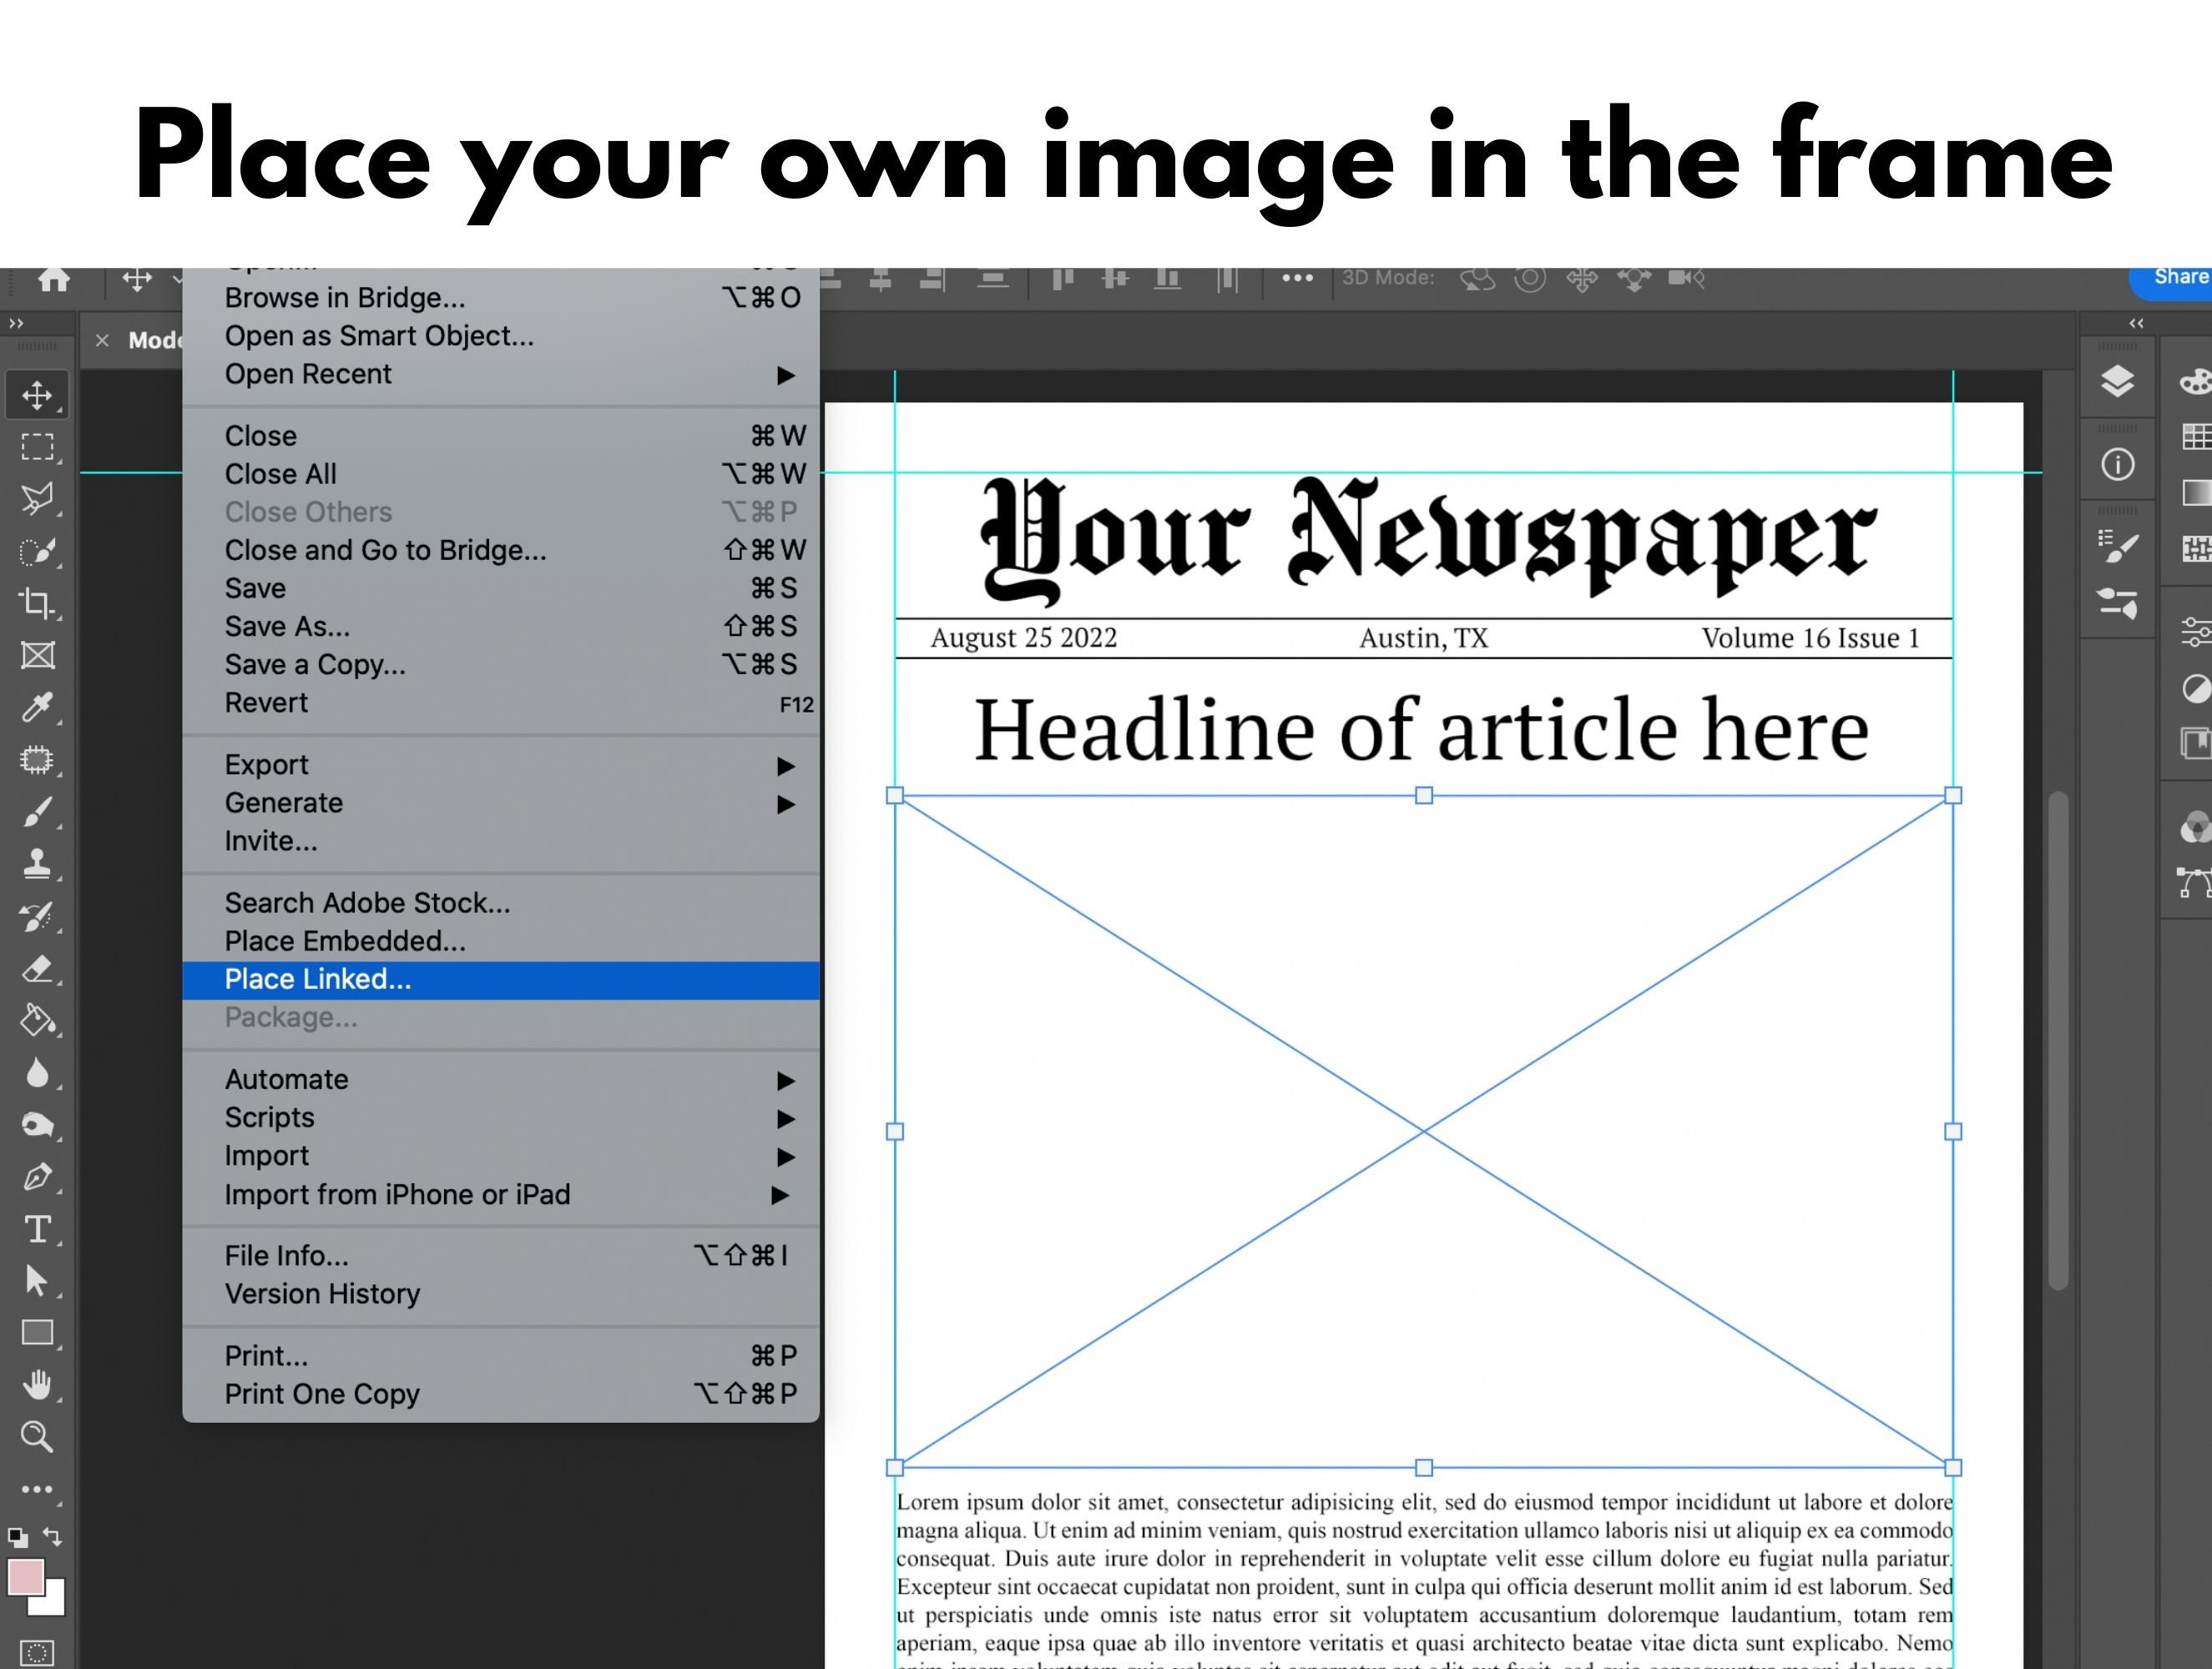Open the Brush Settings panel icon
The height and width of the screenshot is (1669, 2212).
point(2117,546)
